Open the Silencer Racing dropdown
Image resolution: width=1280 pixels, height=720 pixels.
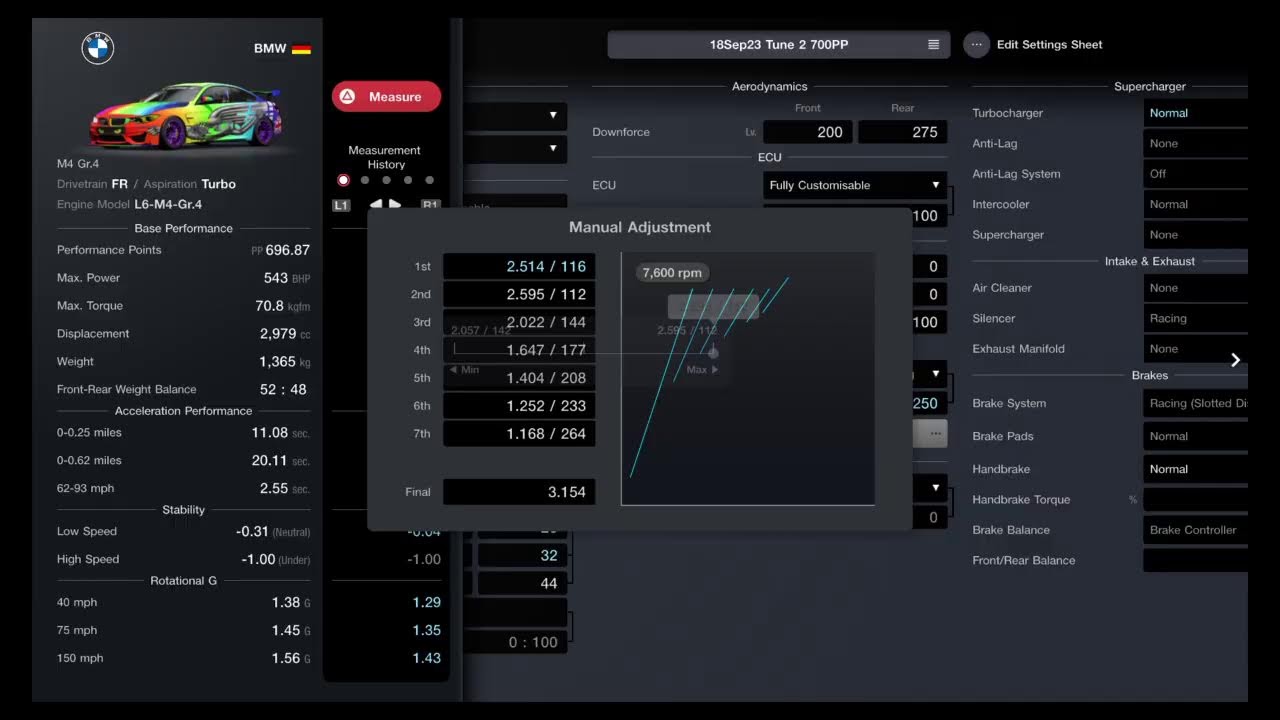(1196, 318)
